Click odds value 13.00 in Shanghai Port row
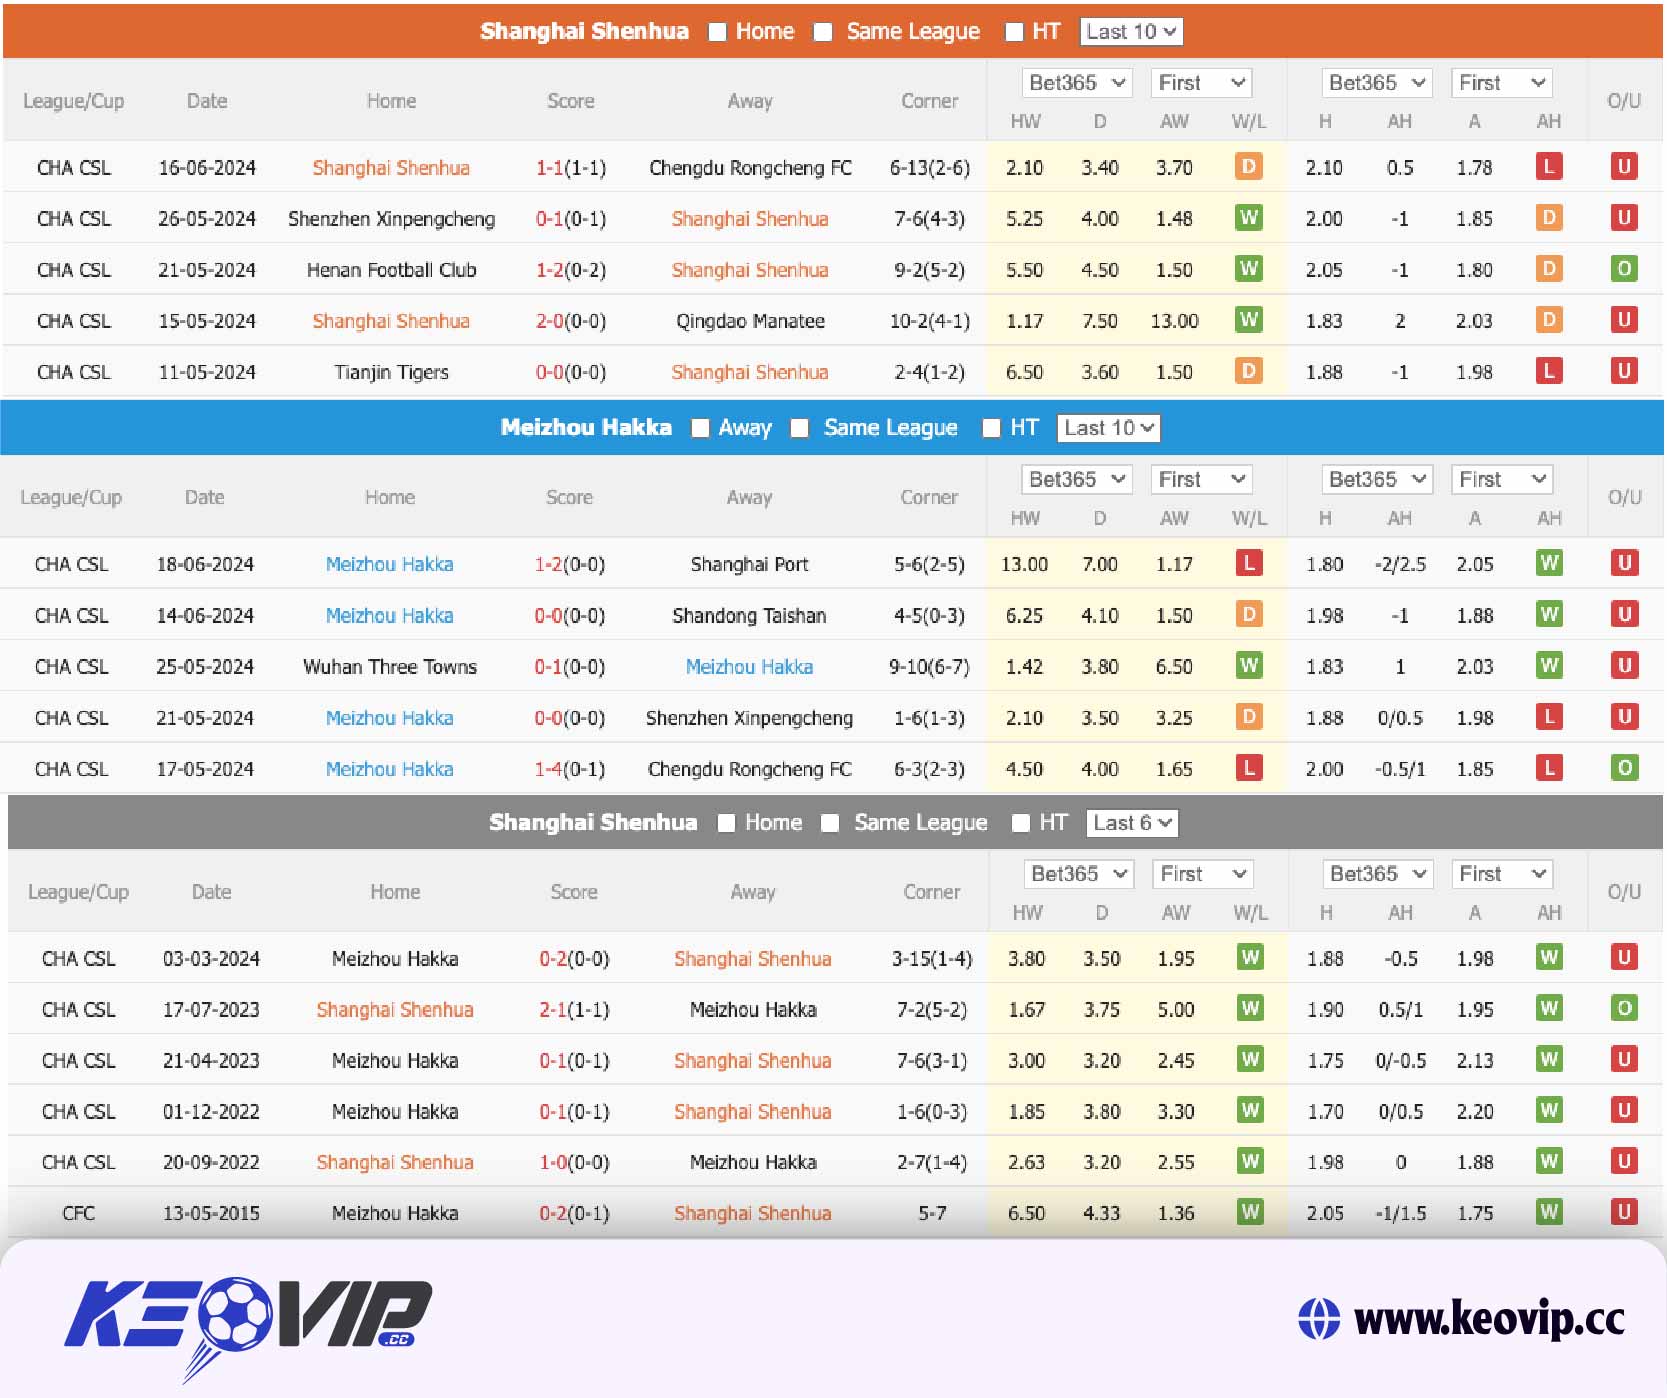1667x1398 pixels. (x=1025, y=565)
